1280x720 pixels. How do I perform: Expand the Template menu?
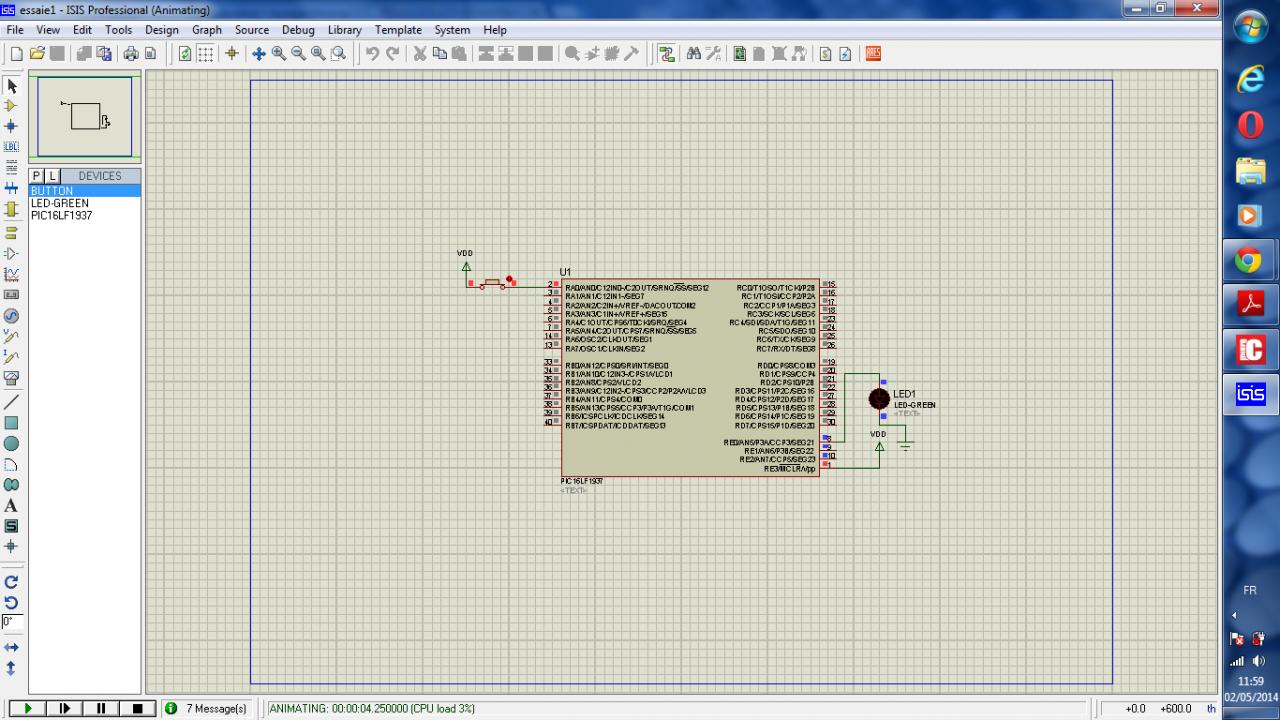[x=398, y=30]
